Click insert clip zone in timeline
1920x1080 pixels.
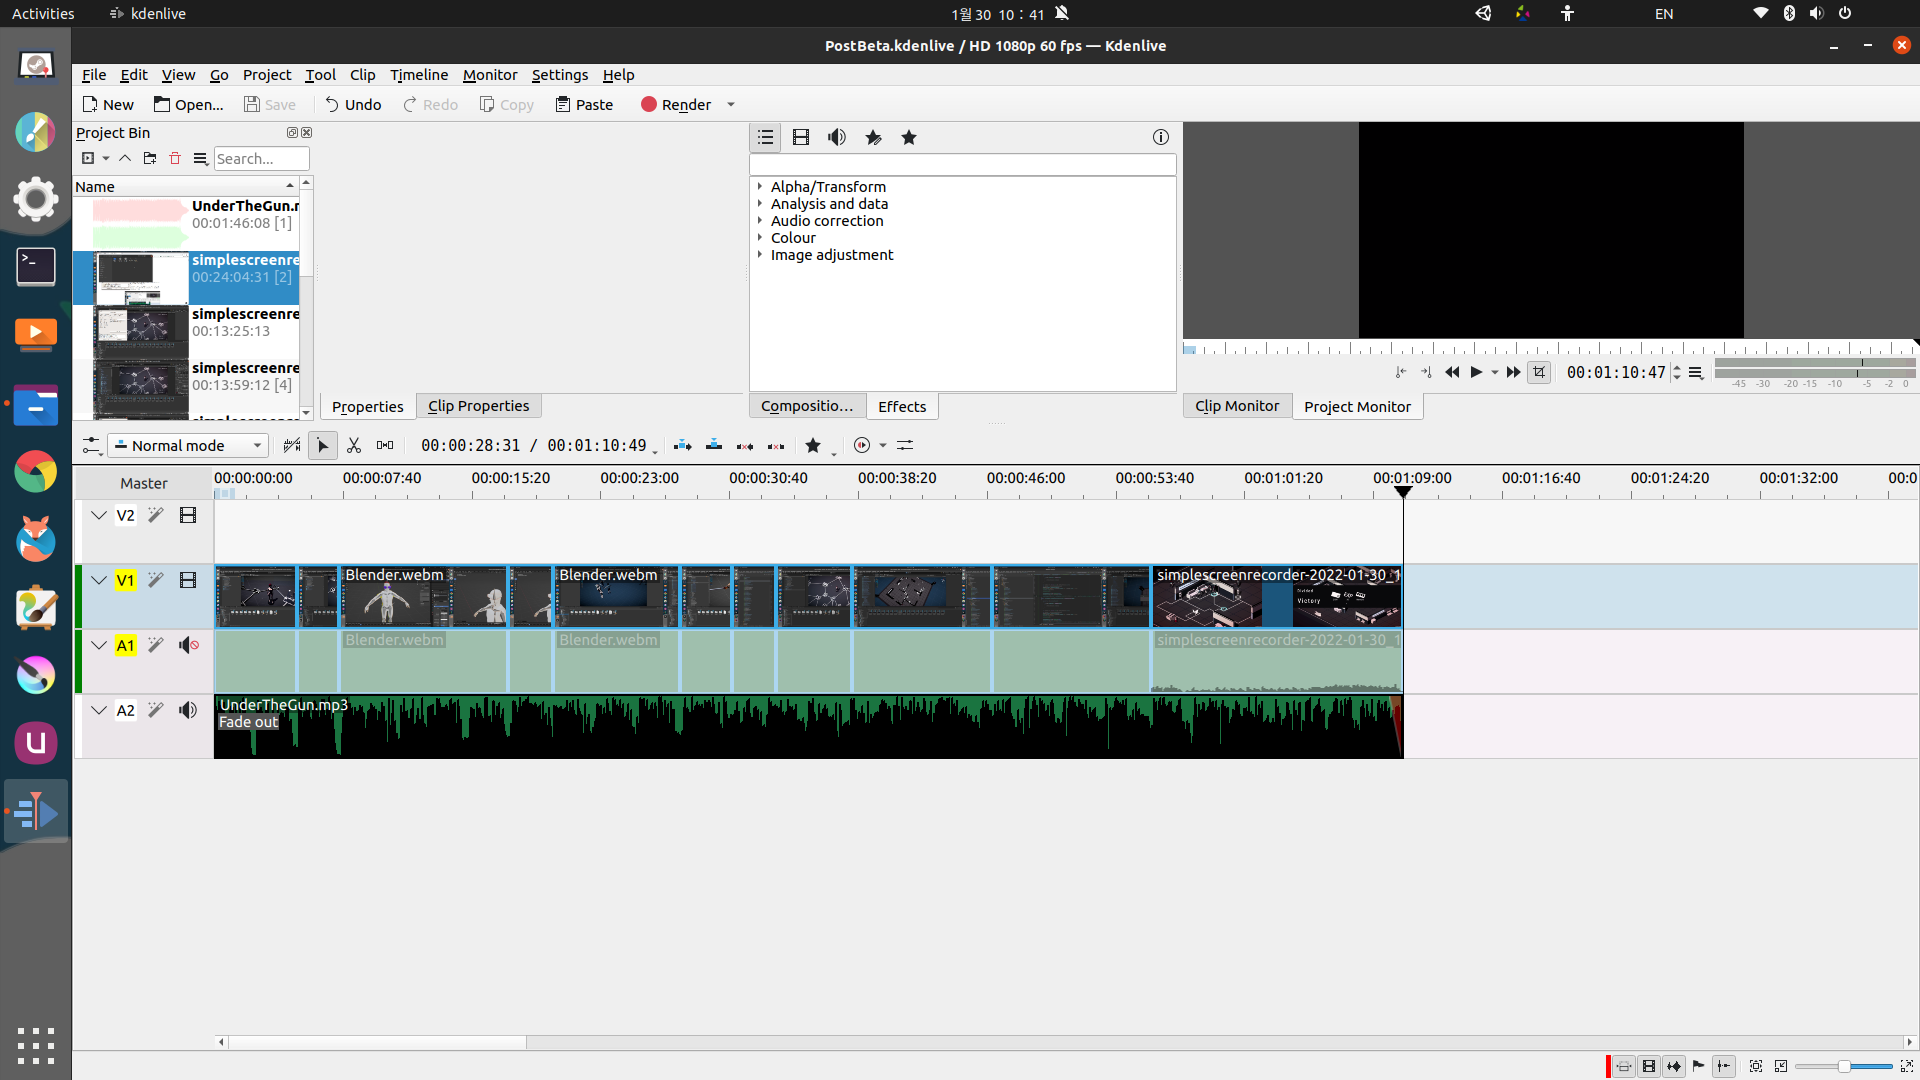[x=683, y=445]
